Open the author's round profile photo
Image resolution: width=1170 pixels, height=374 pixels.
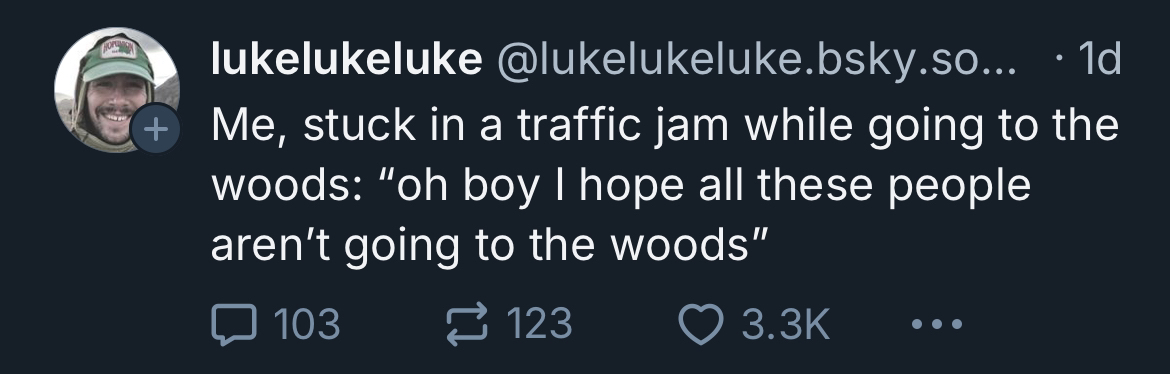116,90
